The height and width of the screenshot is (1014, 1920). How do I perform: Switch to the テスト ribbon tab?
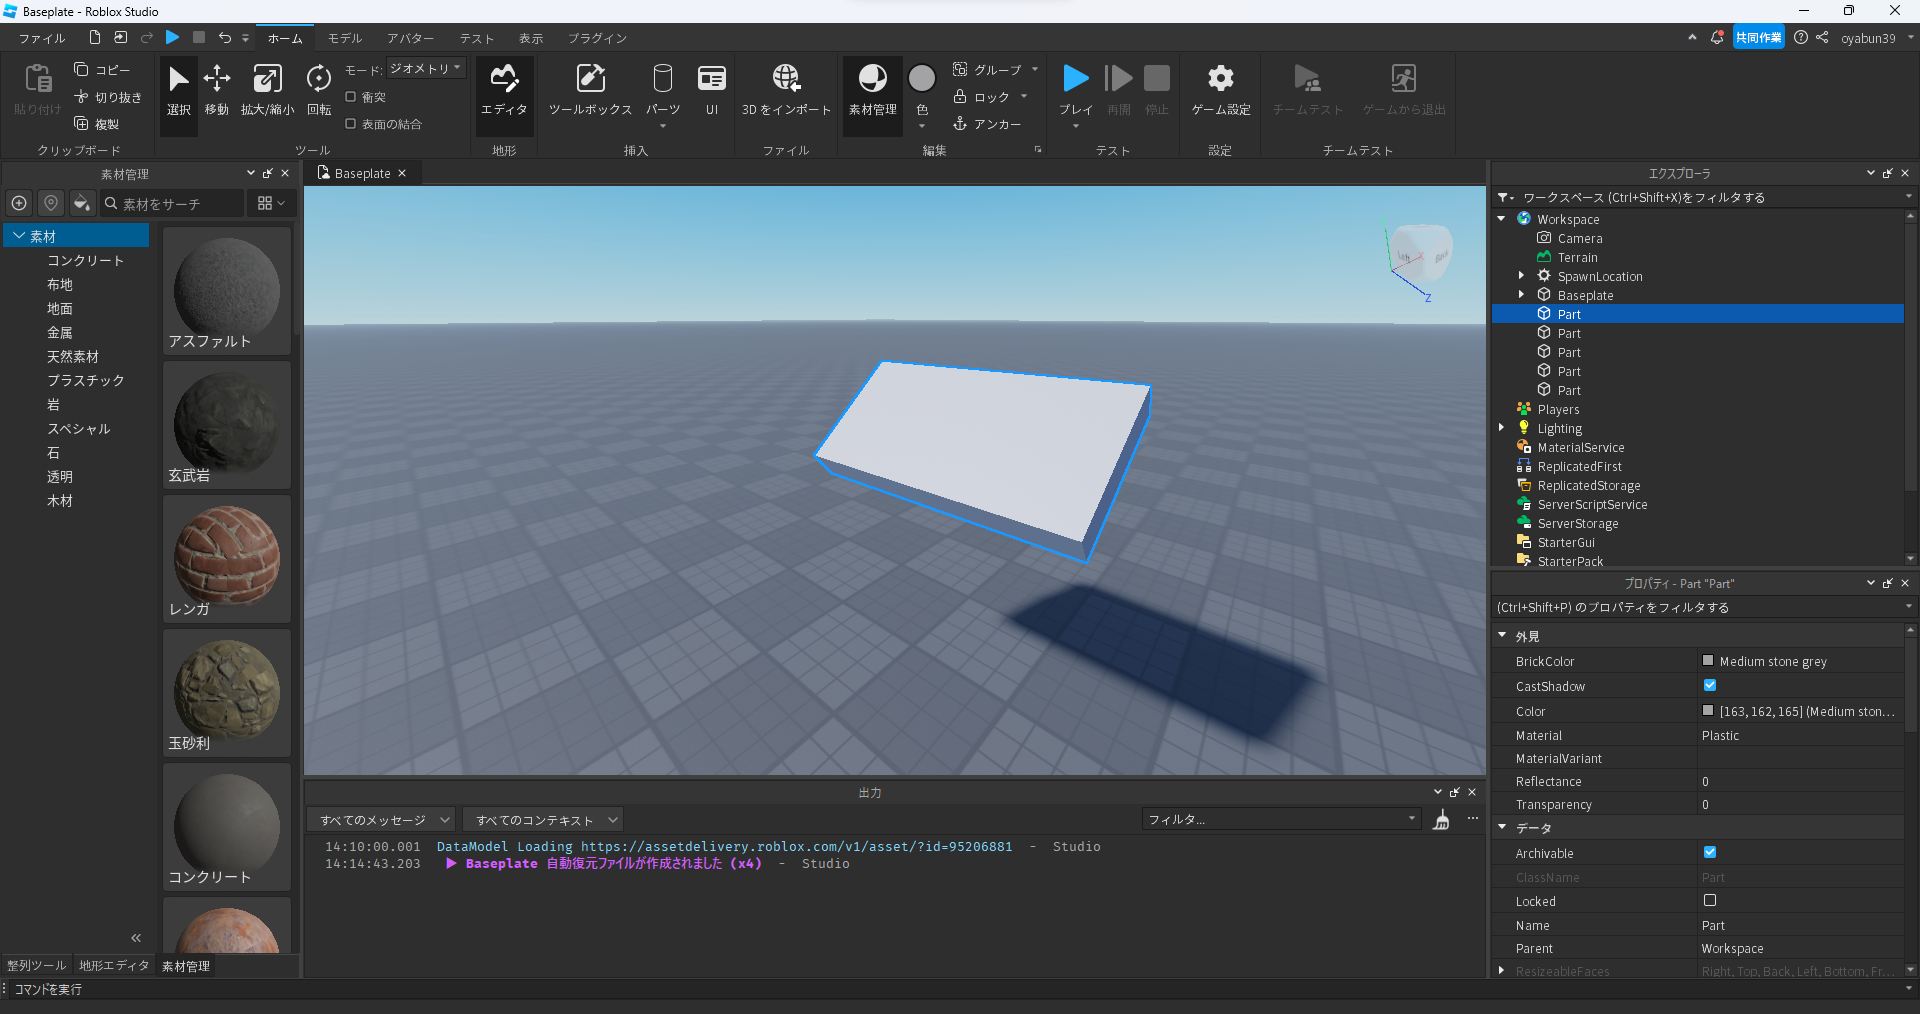[x=477, y=38]
